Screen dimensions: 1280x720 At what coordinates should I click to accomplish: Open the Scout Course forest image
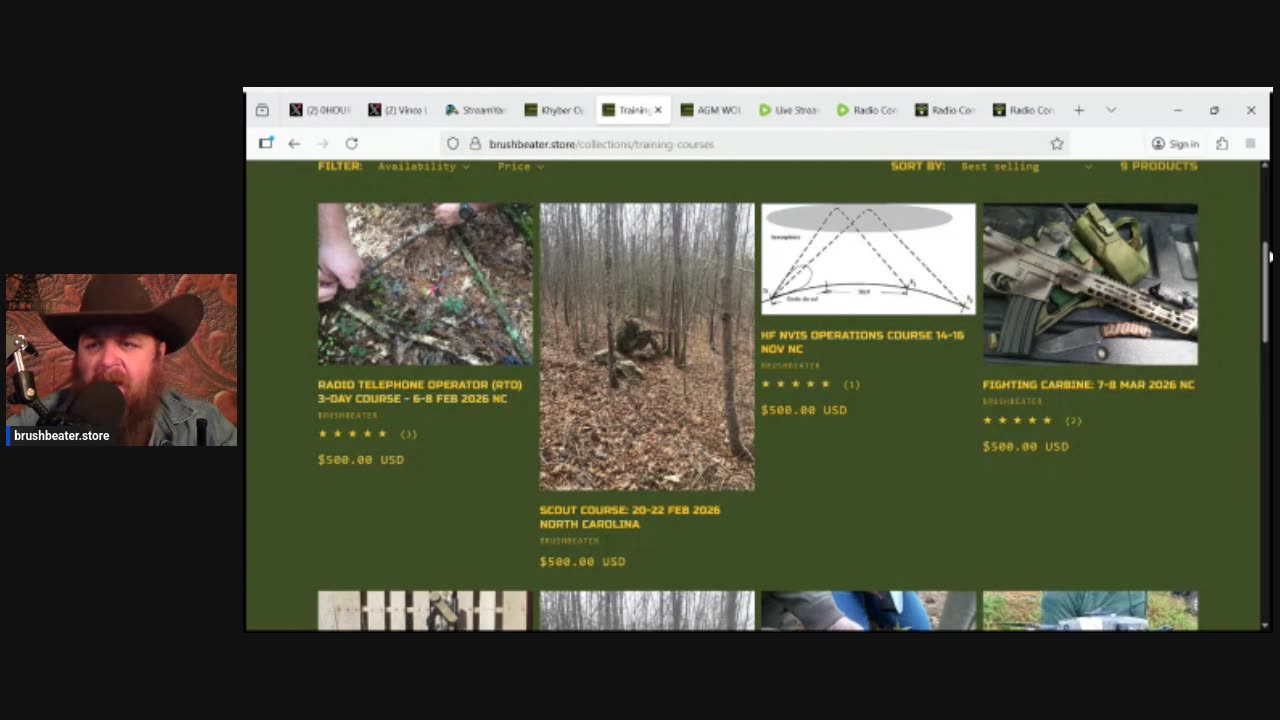click(x=647, y=347)
